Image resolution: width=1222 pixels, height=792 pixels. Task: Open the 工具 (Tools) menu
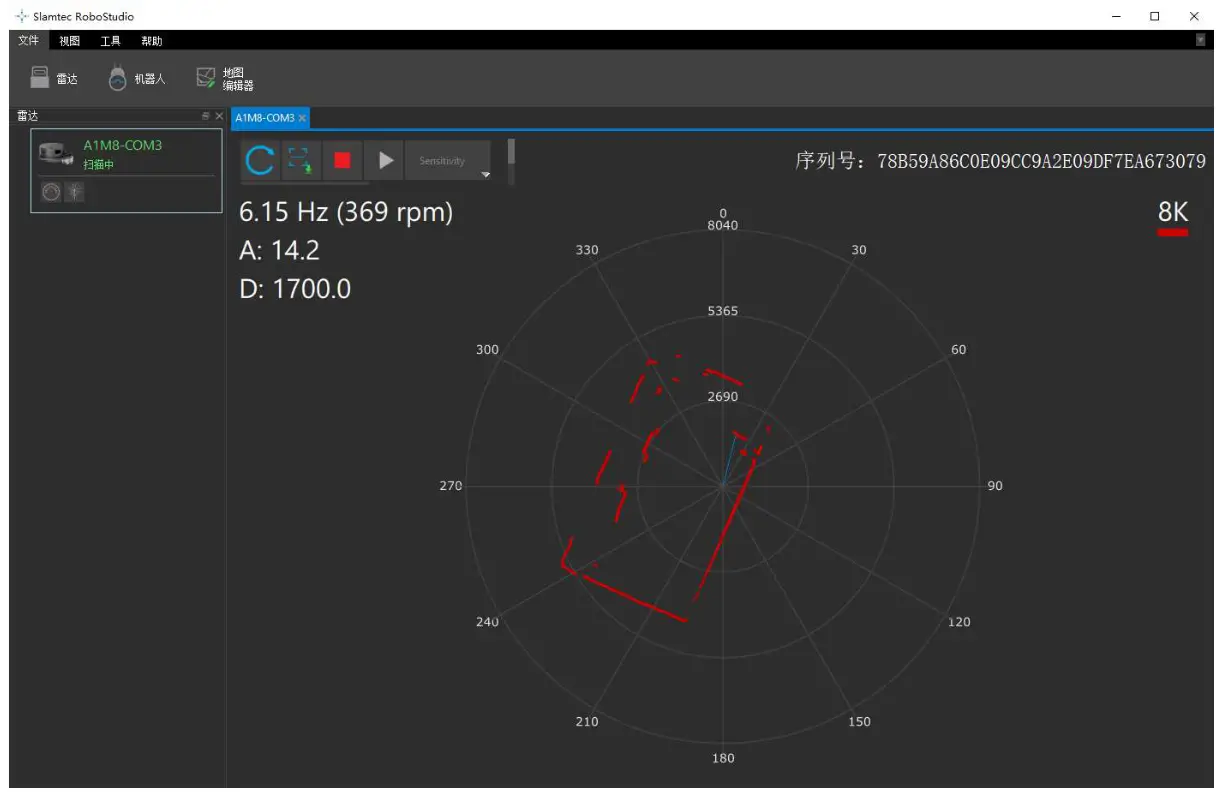pyautogui.click(x=111, y=40)
